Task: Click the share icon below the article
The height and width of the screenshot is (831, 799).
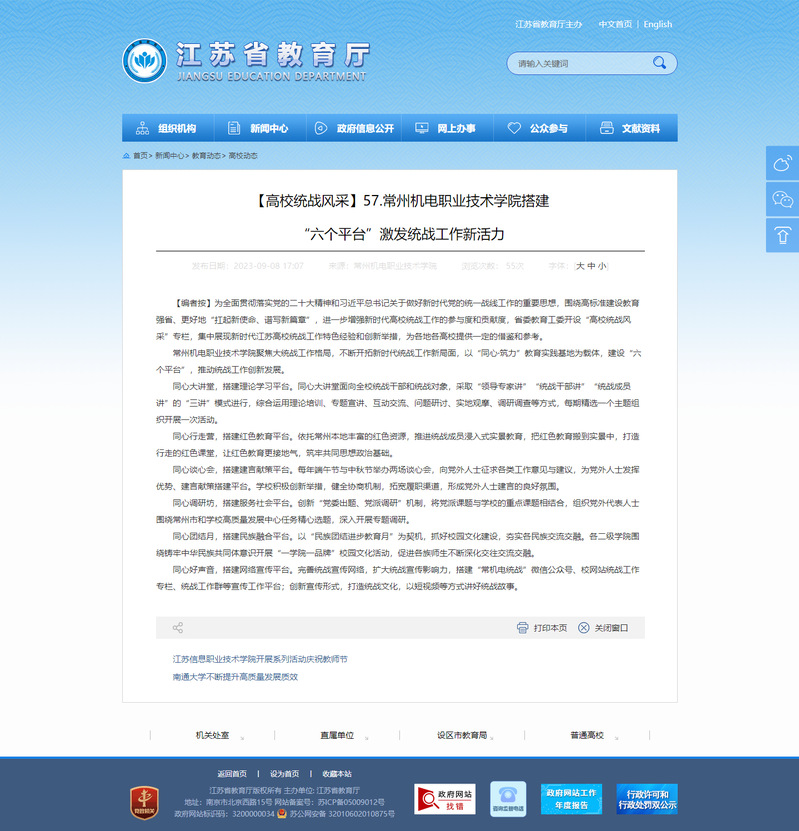Action: coord(178,628)
